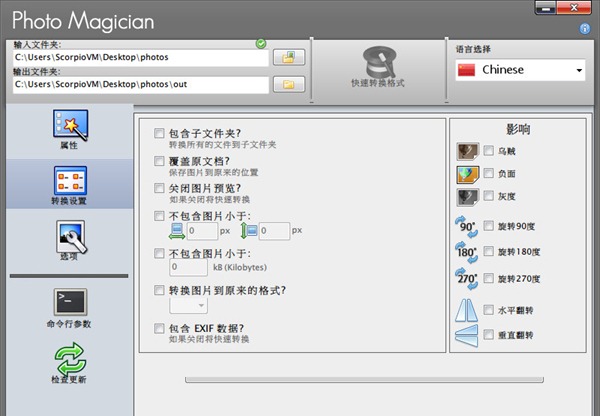This screenshot has width=600, height=416.
Task: Open the 属性 (Properties) sidebar section
Action: tap(70, 130)
